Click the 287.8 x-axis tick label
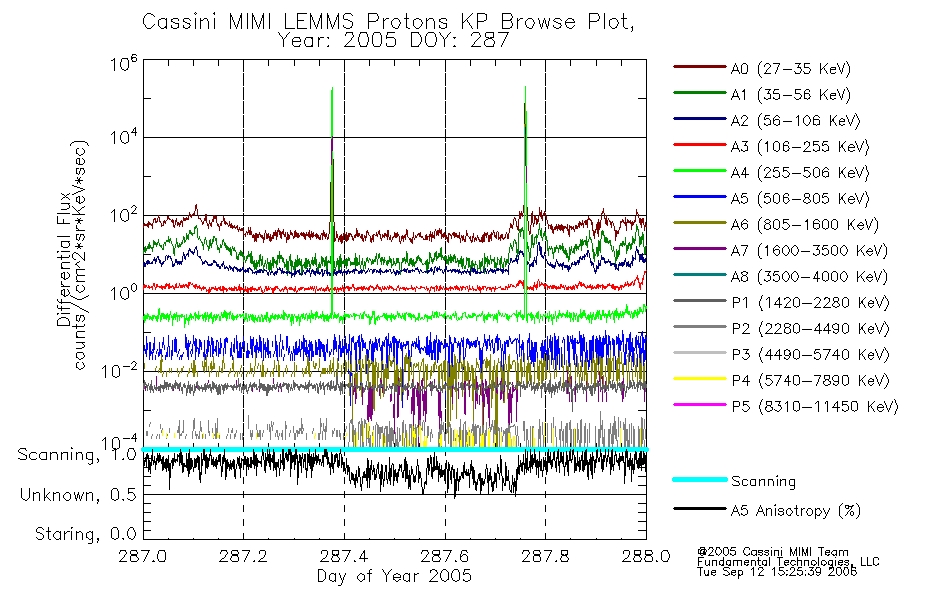 [545, 556]
